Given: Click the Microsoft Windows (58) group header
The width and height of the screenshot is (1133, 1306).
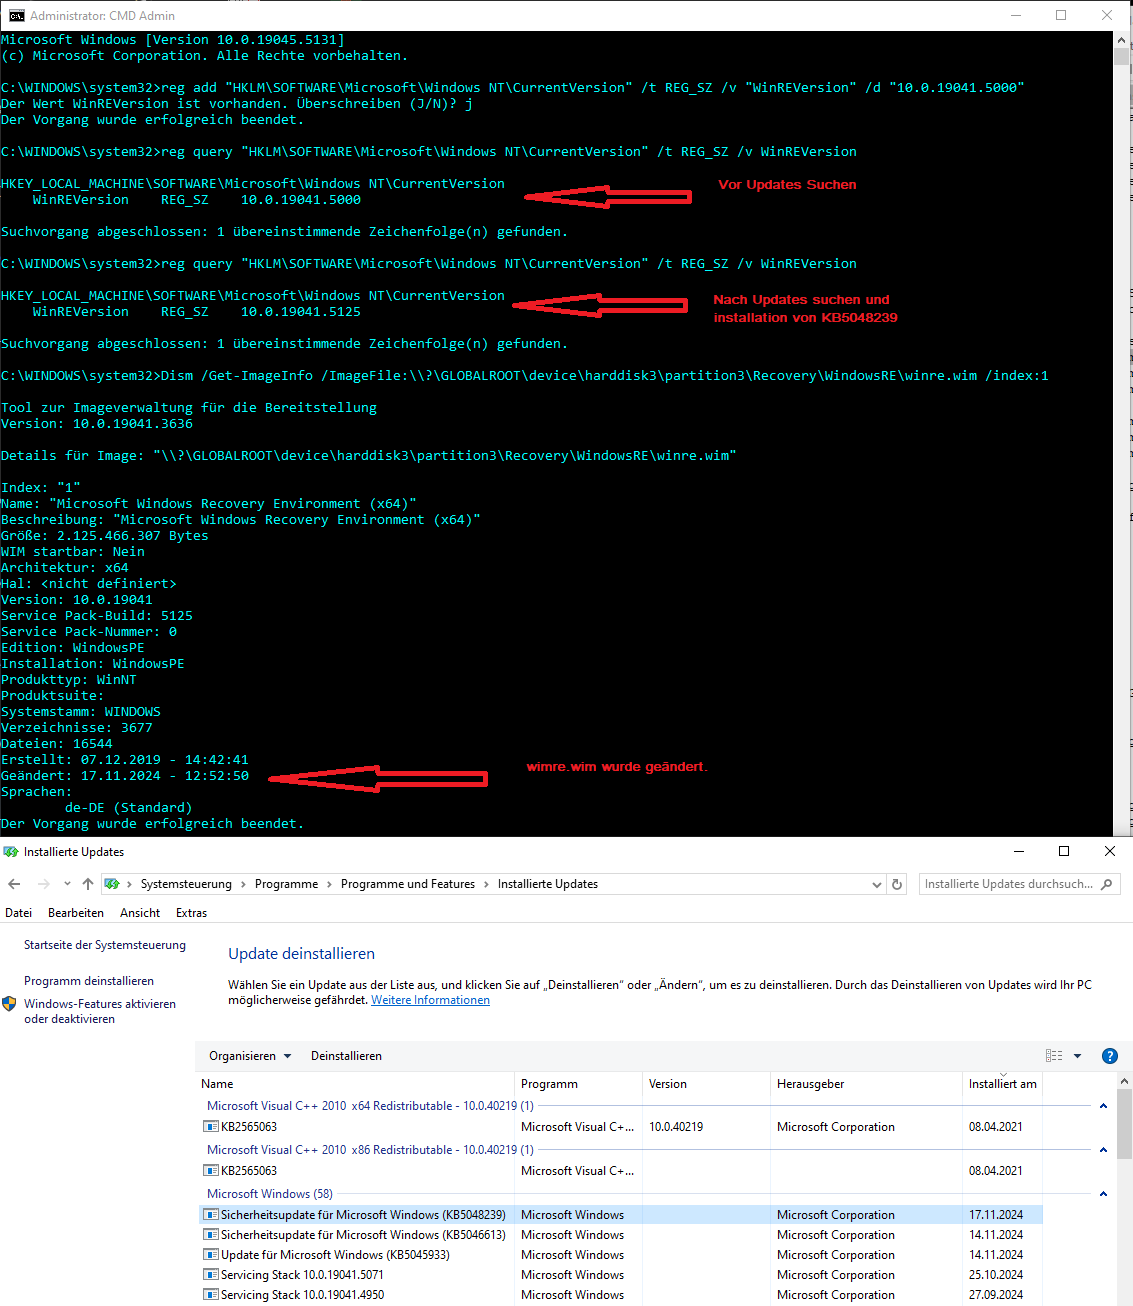Looking at the screenshot, I should coord(270,1194).
